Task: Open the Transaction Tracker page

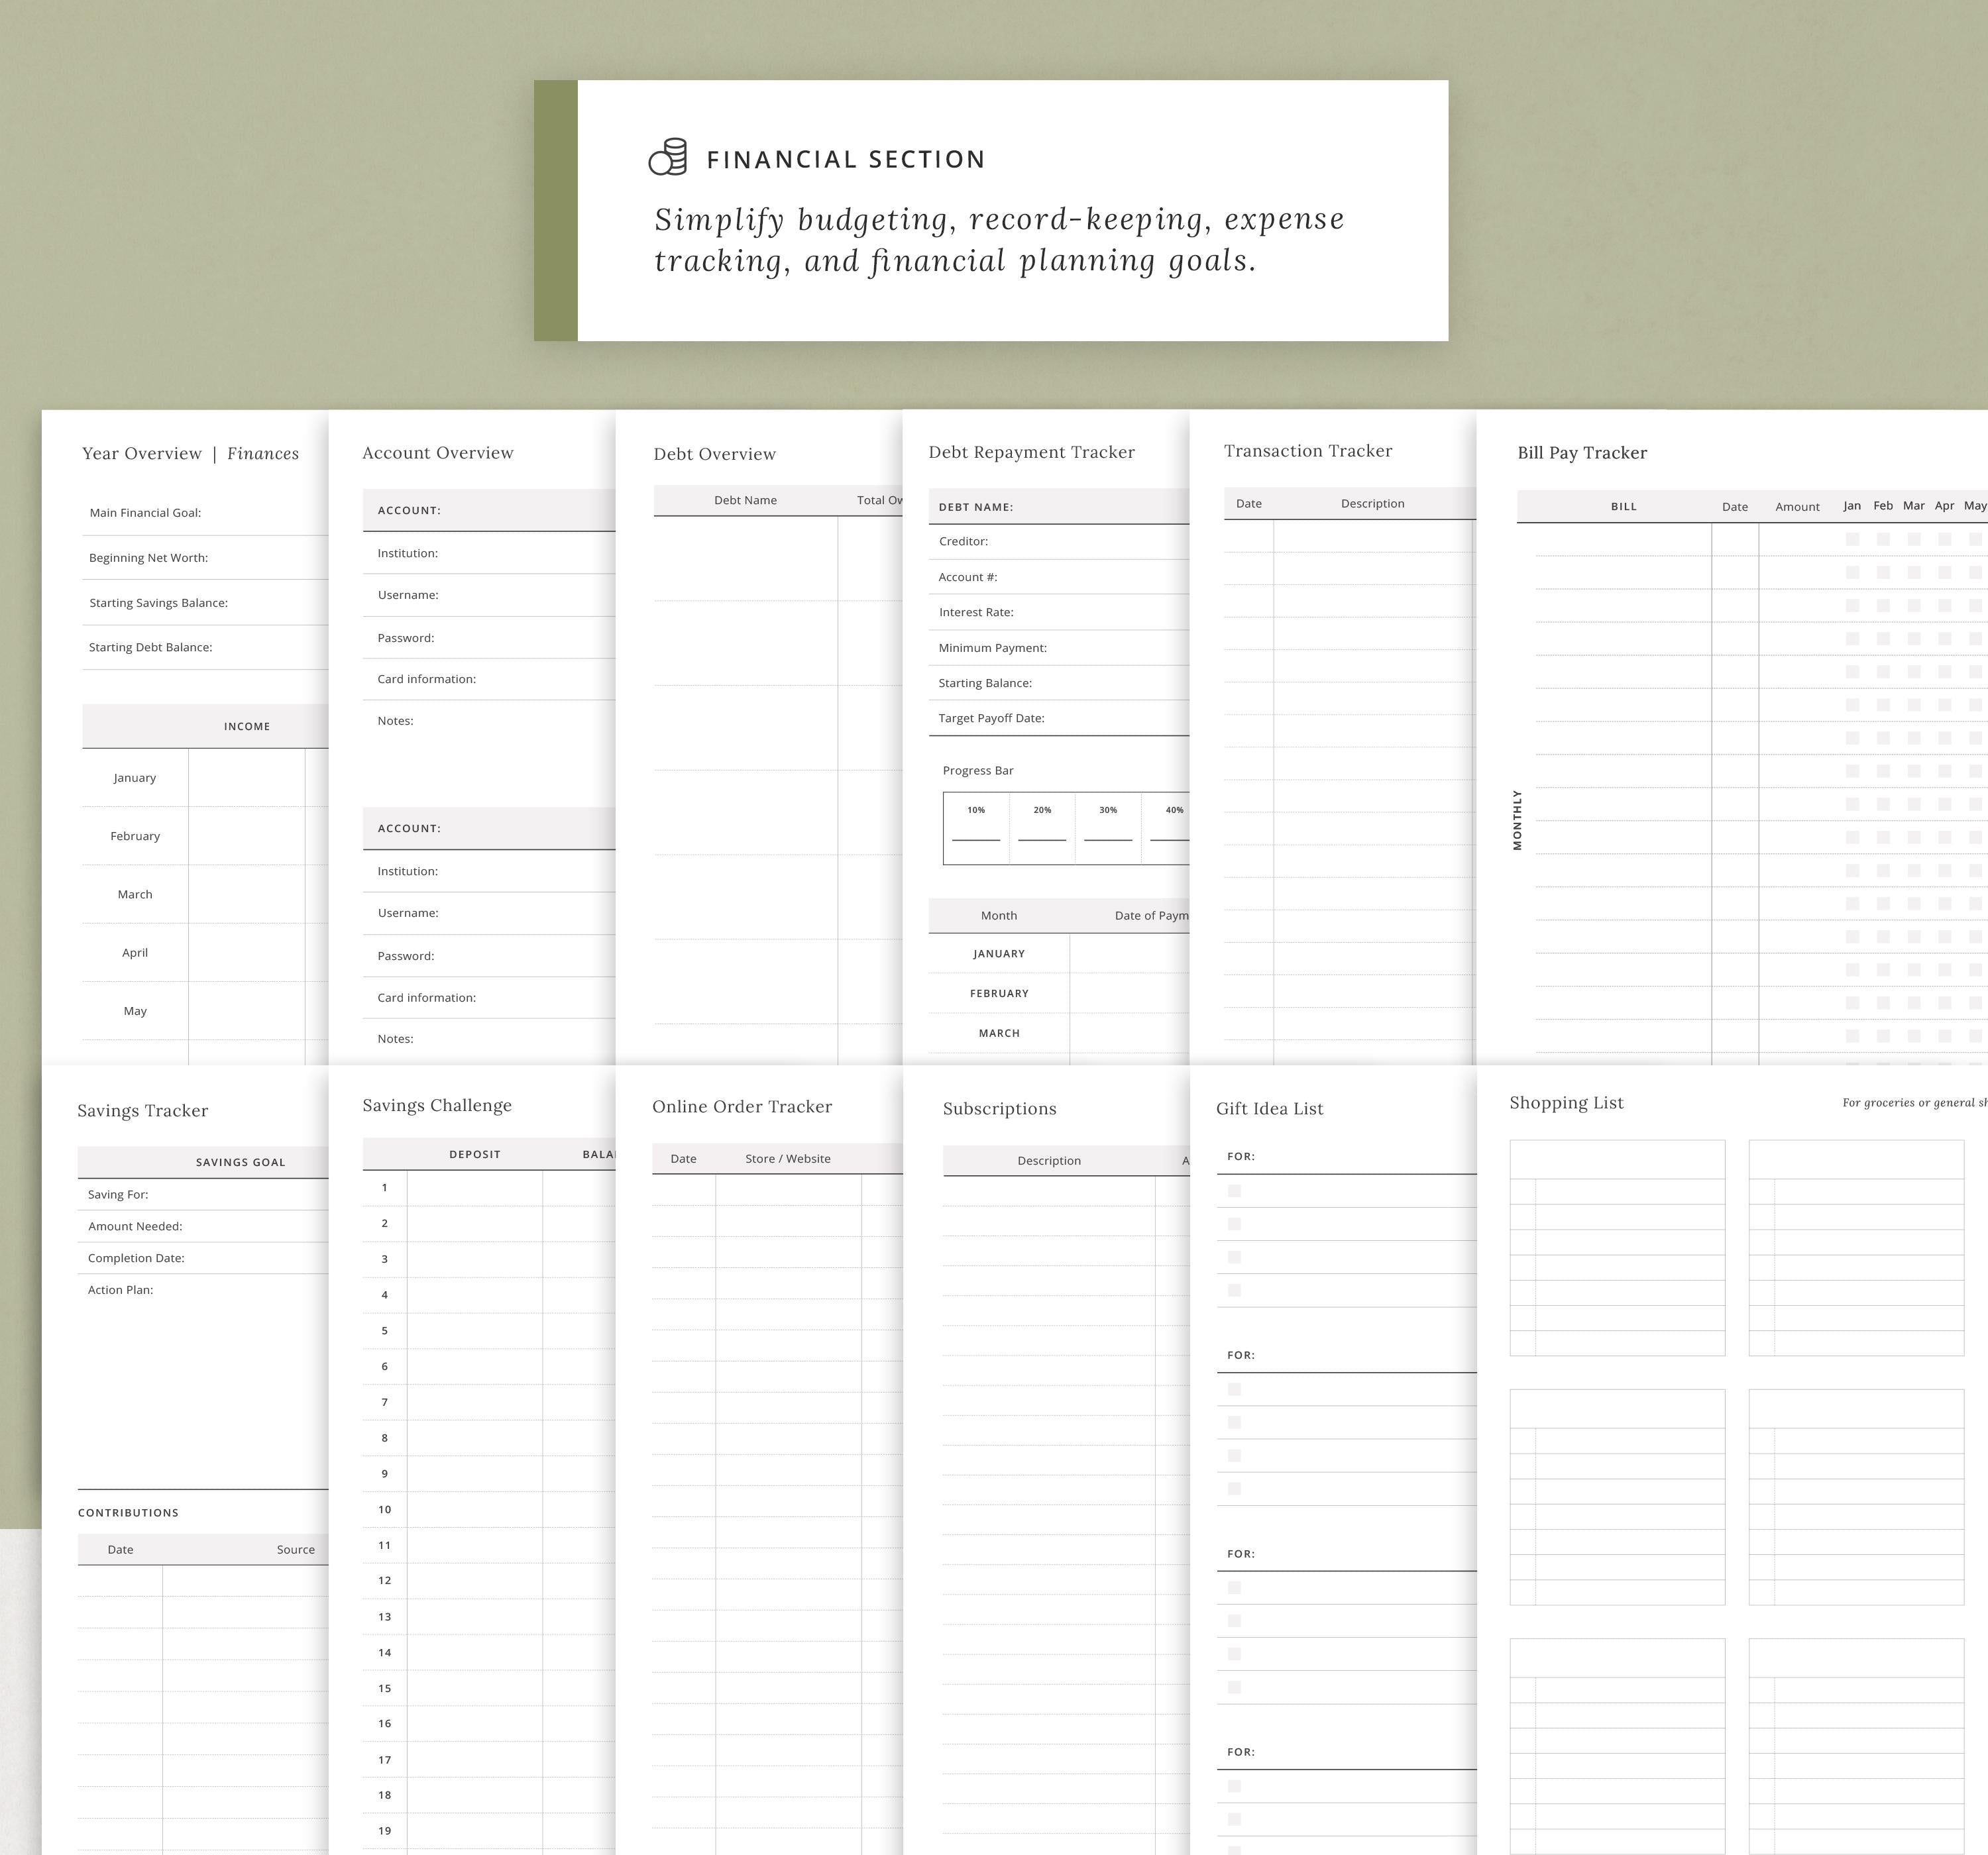Action: (x=1308, y=451)
